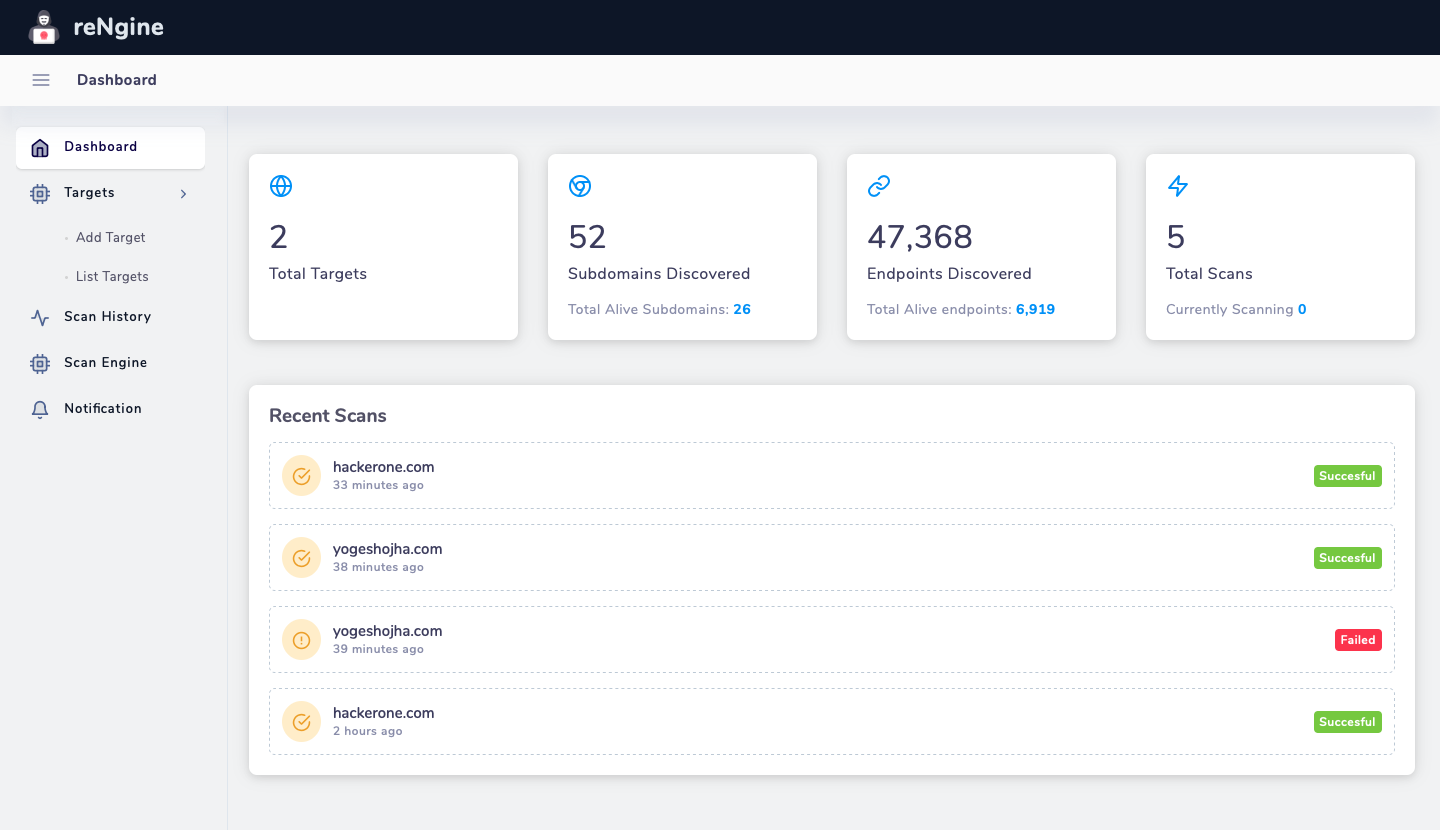Screen dimensions: 1440x830
Task: Click the Dashboard home icon in sidebar
Action: (40, 148)
